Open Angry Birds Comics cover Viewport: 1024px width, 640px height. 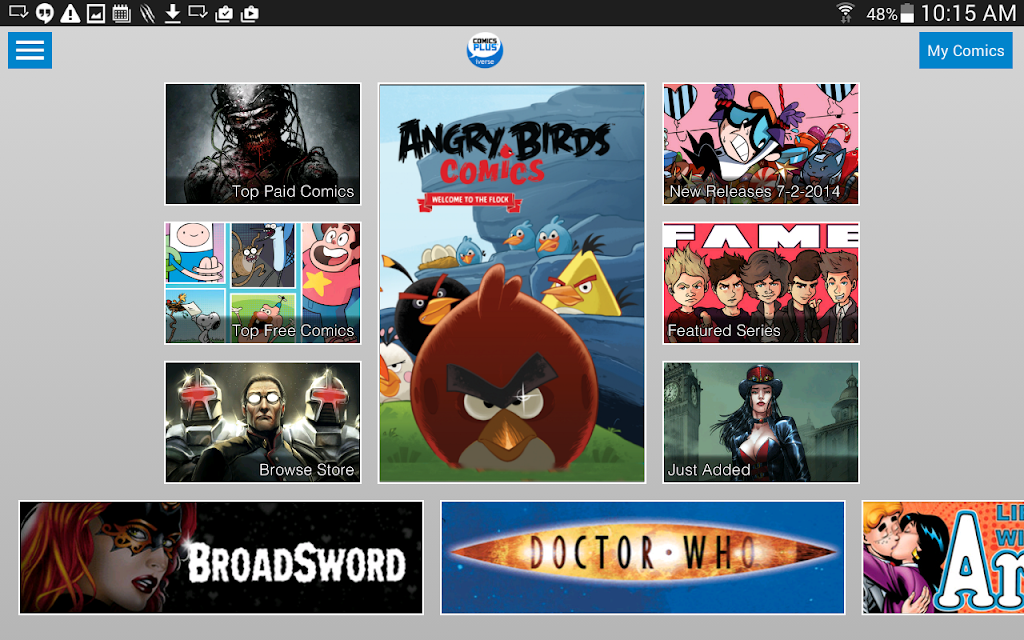(x=512, y=283)
